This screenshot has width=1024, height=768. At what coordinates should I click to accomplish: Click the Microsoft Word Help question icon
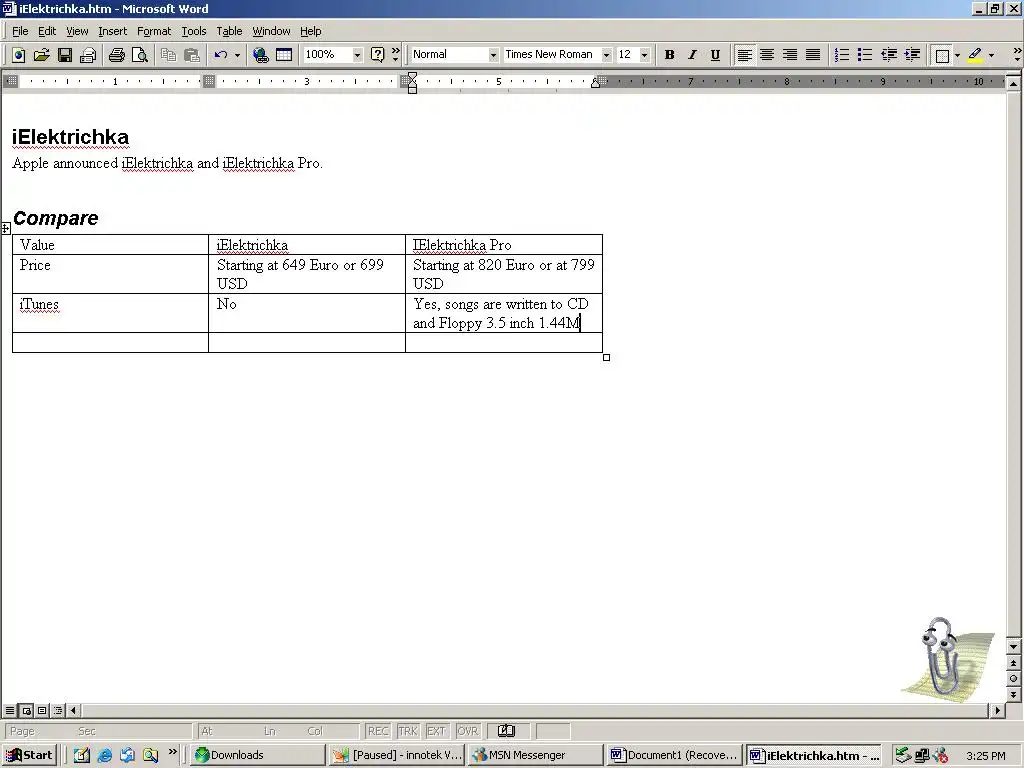377,55
